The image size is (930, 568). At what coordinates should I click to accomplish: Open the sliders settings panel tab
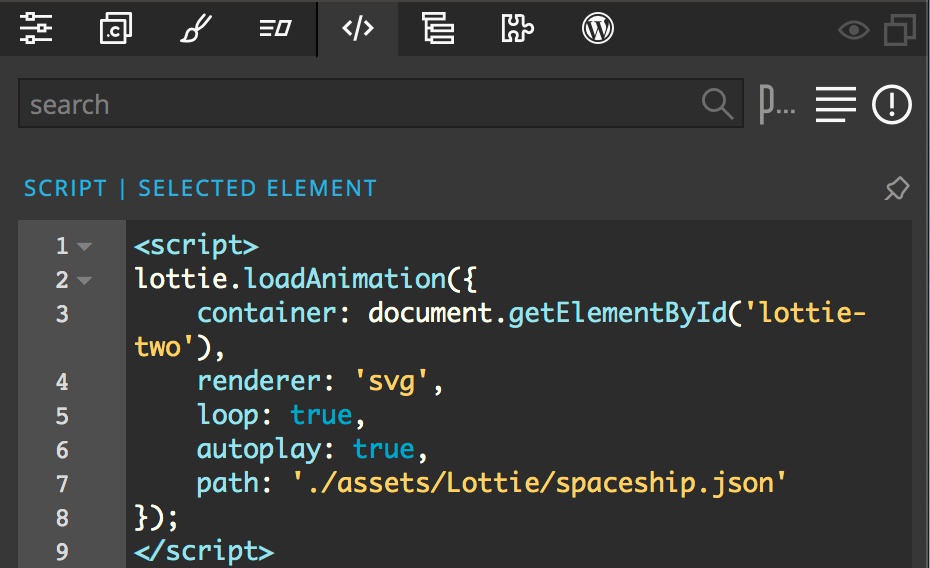[36, 28]
